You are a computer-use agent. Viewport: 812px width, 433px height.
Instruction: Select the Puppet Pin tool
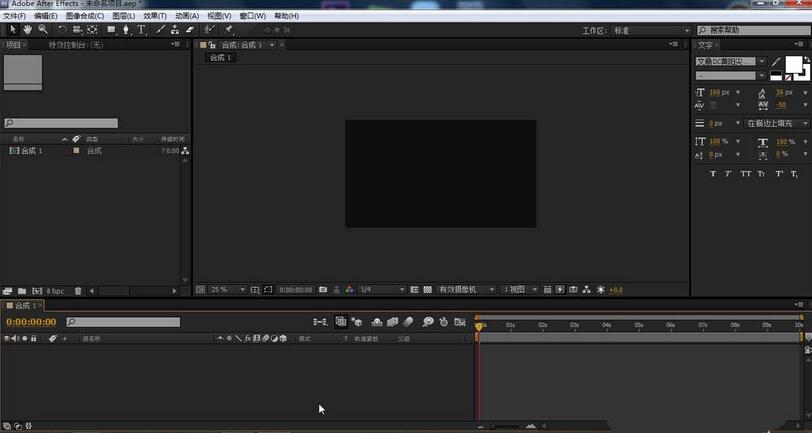click(228, 30)
